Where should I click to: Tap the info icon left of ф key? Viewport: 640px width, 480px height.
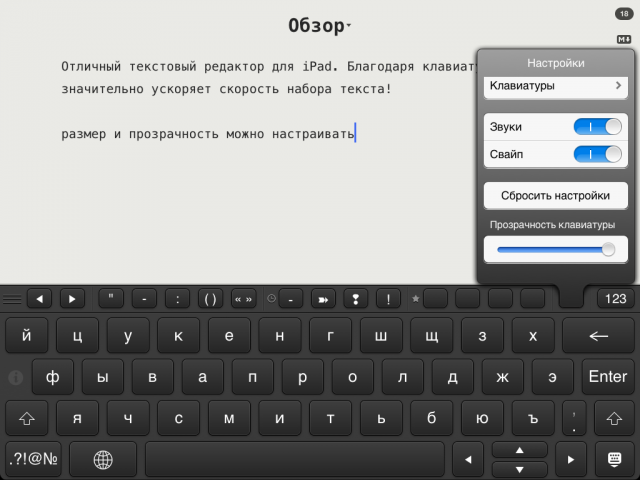(16, 377)
